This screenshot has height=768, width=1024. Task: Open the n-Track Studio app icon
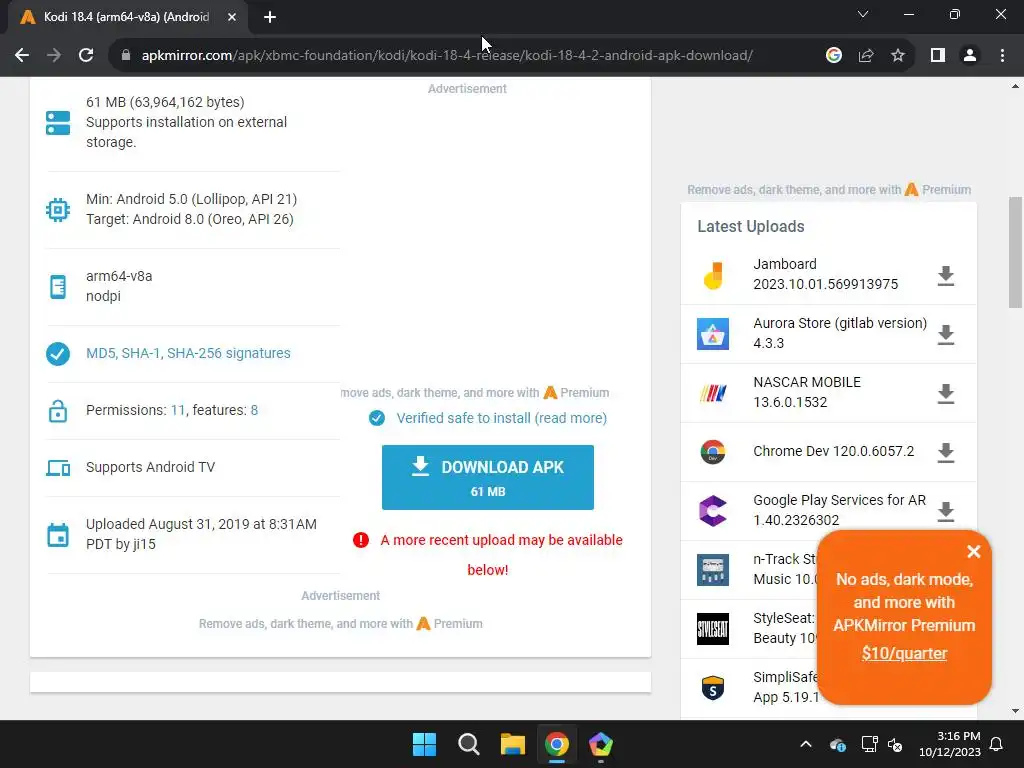coord(712,569)
